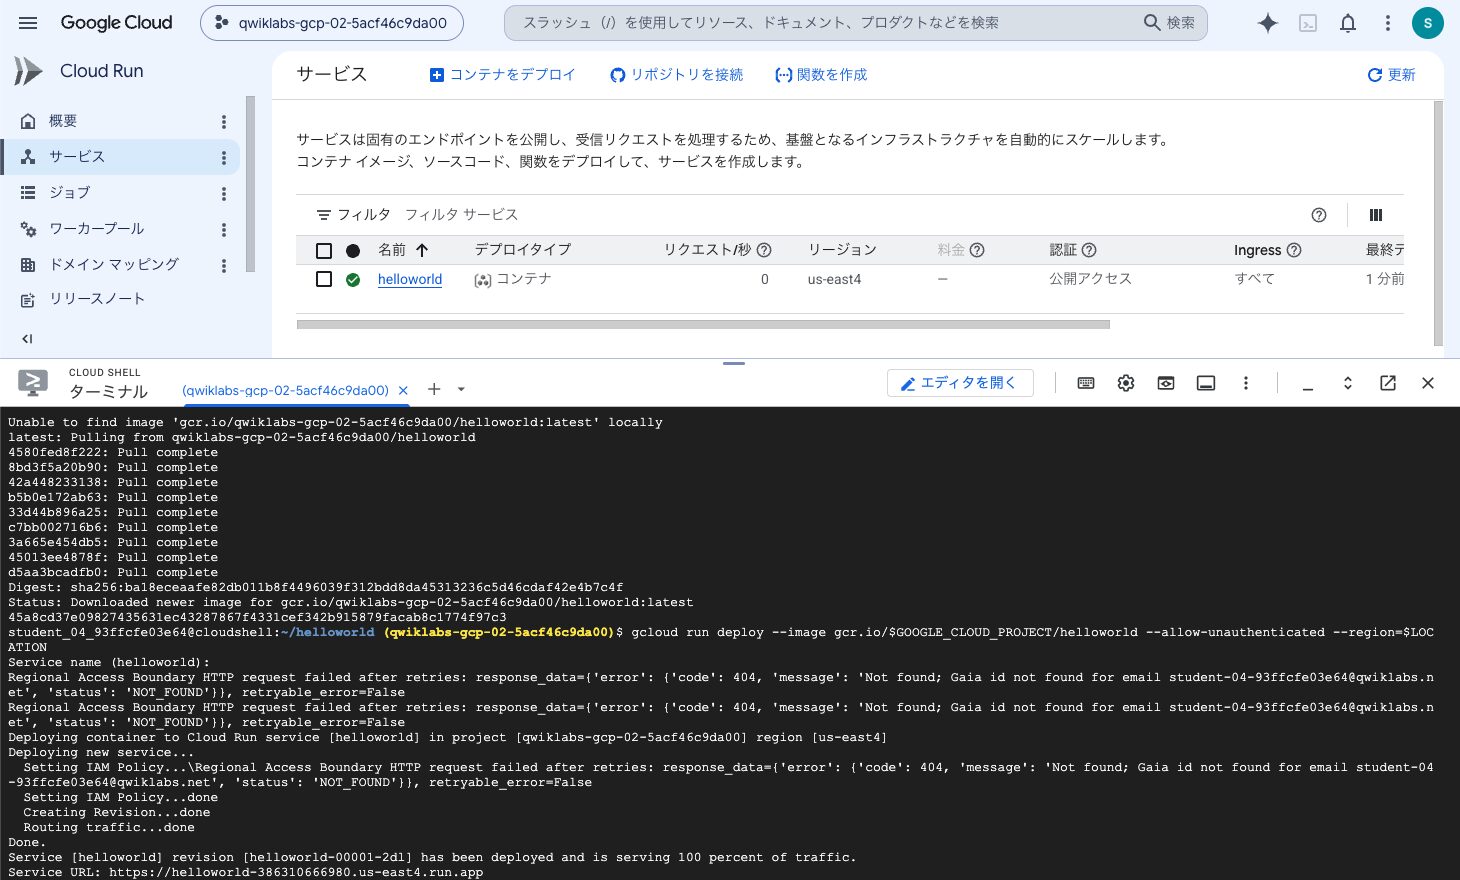
Task: Show help for リクエスト/秒 column
Action: click(764, 250)
